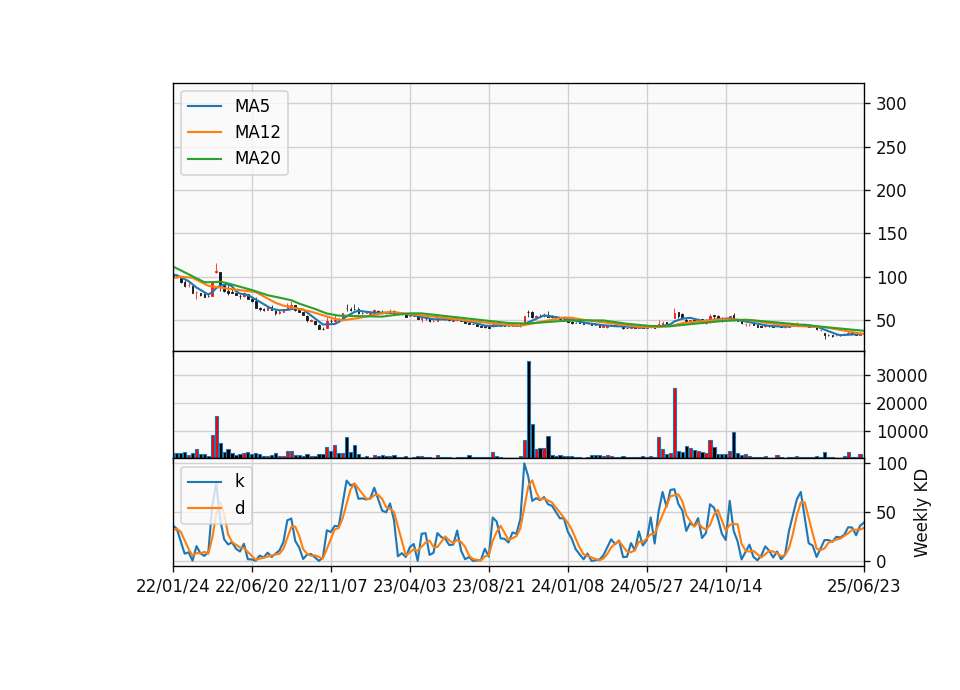Viewport: 960px width, 690px height.
Task: Click the k legend label
Action: coord(239,481)
